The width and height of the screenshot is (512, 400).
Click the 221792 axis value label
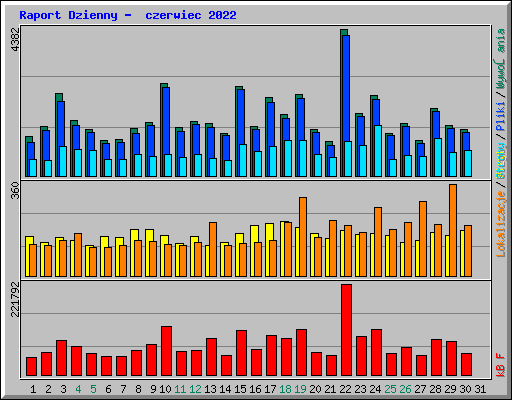pyautogui.click(x=15, y=299)
